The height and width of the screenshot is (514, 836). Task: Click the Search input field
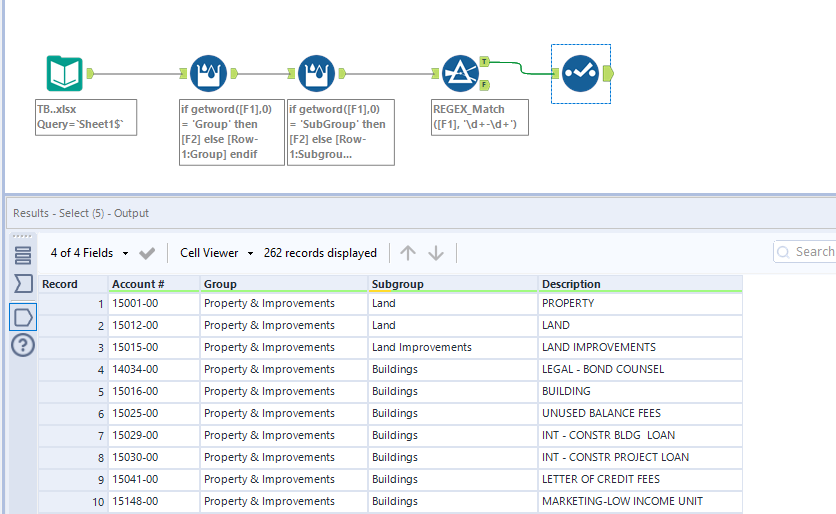pyautogui.click(x=812, y=252)
